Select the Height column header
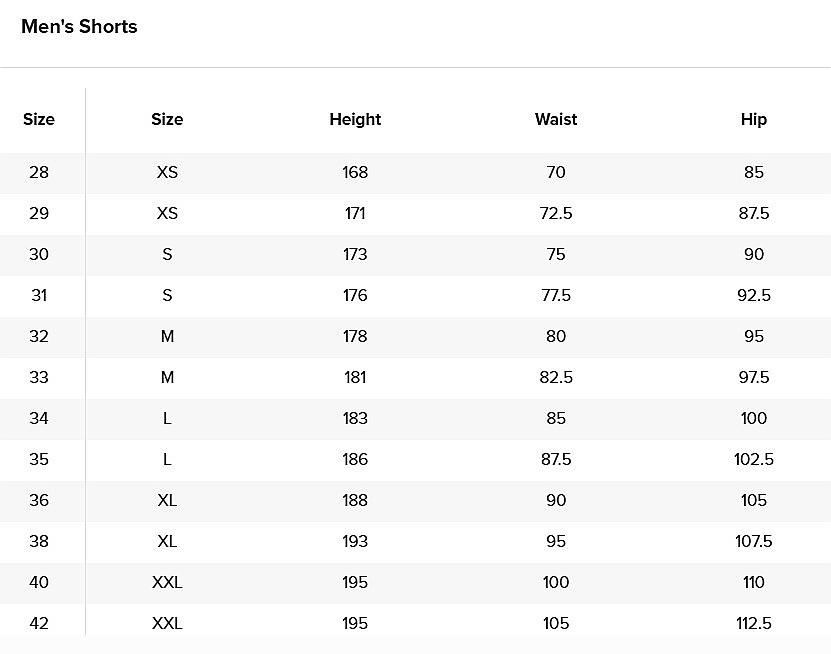831x654 pixels. point(355,119)
